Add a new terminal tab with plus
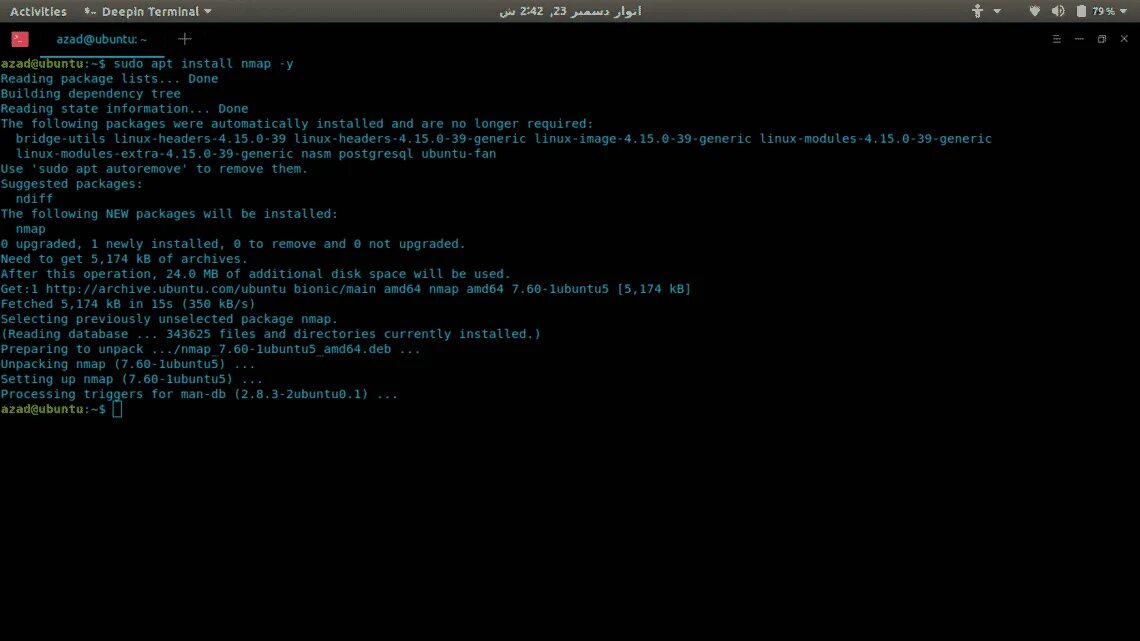This screenshot has height=641, width=1140. pos(185,39)
